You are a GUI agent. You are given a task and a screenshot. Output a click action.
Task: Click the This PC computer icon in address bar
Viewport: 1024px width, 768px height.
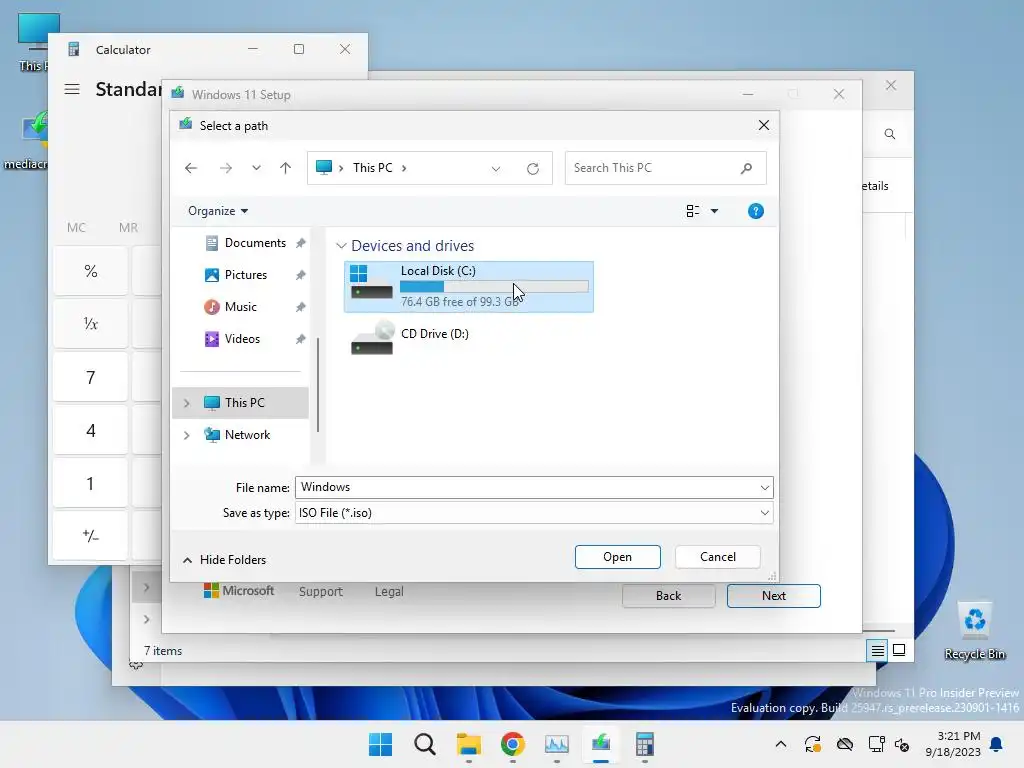click(x=324, y=168)
